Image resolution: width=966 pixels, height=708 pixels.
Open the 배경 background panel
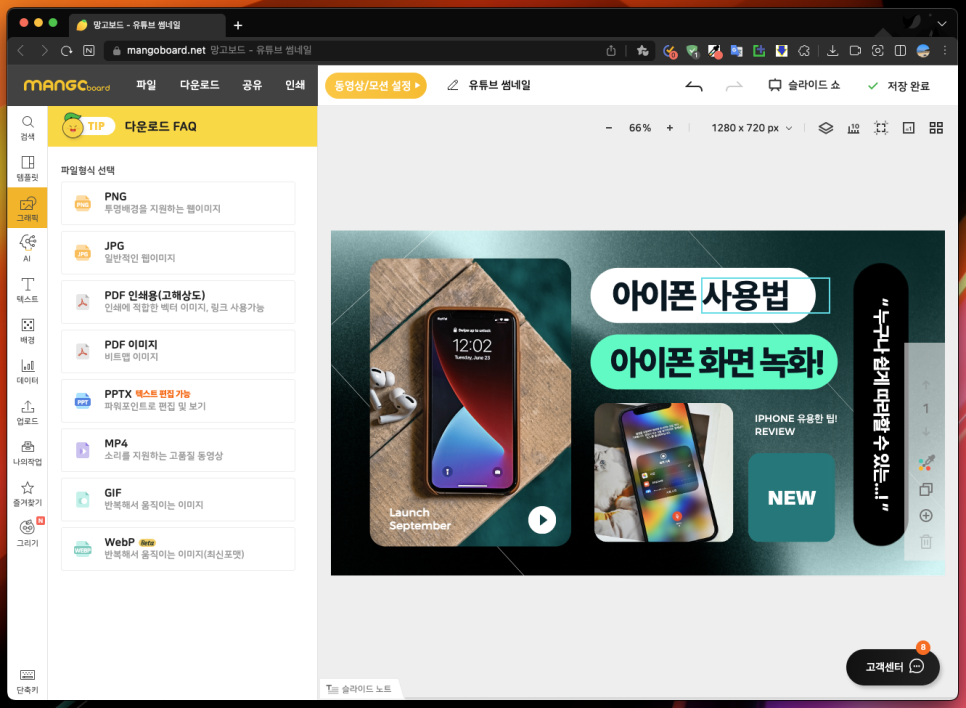[x=27, y=330]
